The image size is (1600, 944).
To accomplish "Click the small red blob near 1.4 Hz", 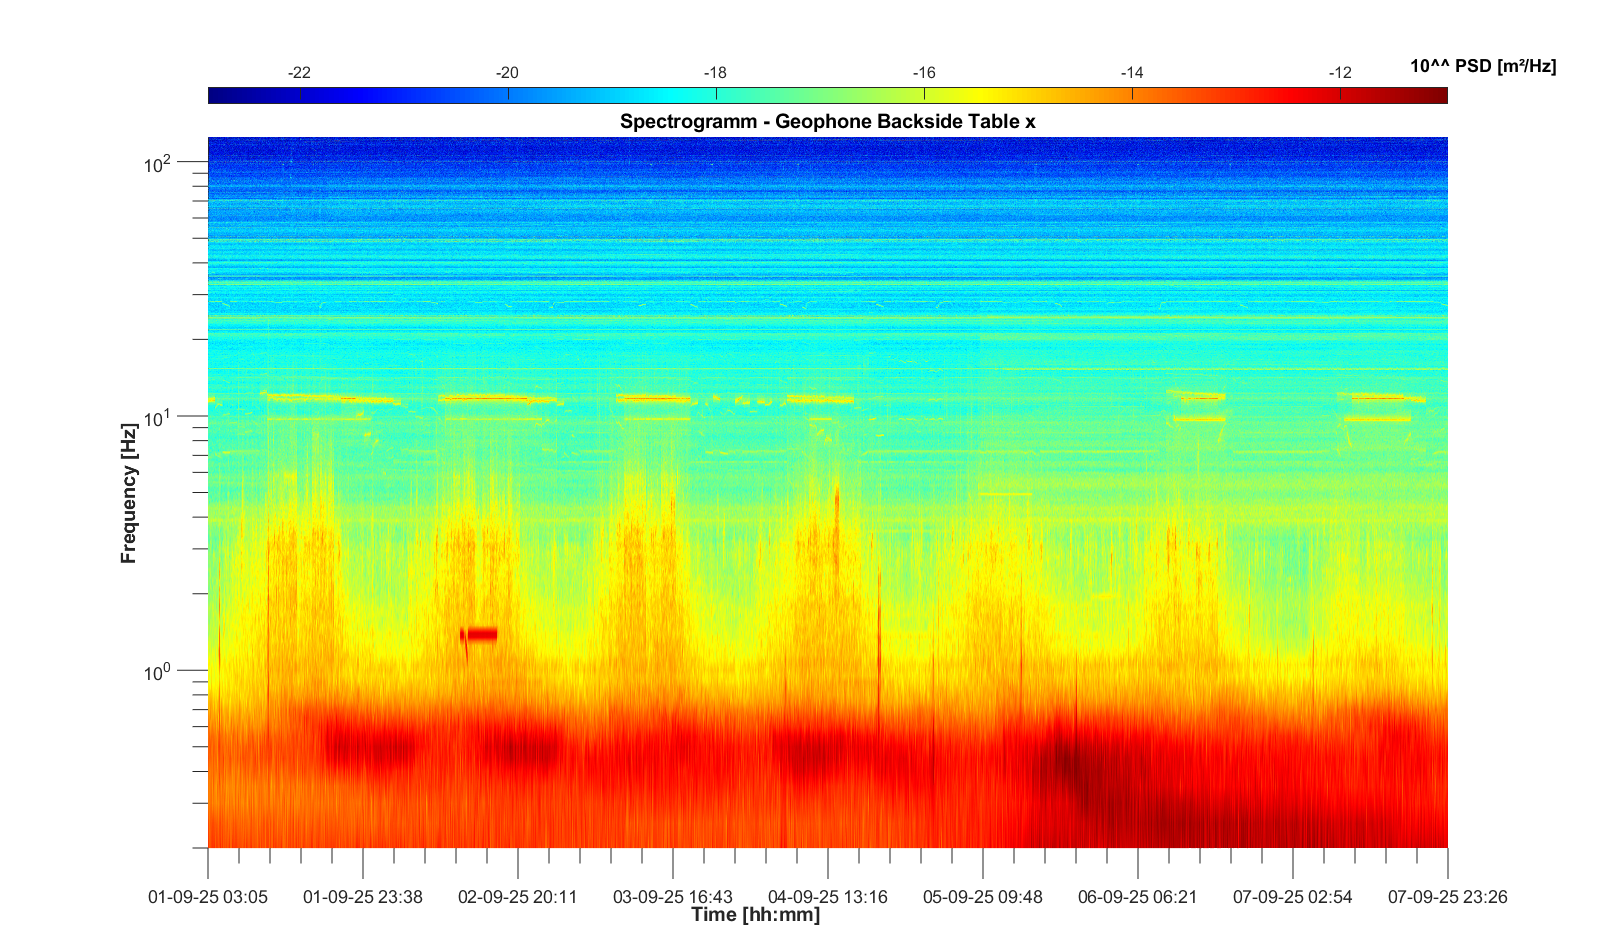I will [x=481, y=634].
